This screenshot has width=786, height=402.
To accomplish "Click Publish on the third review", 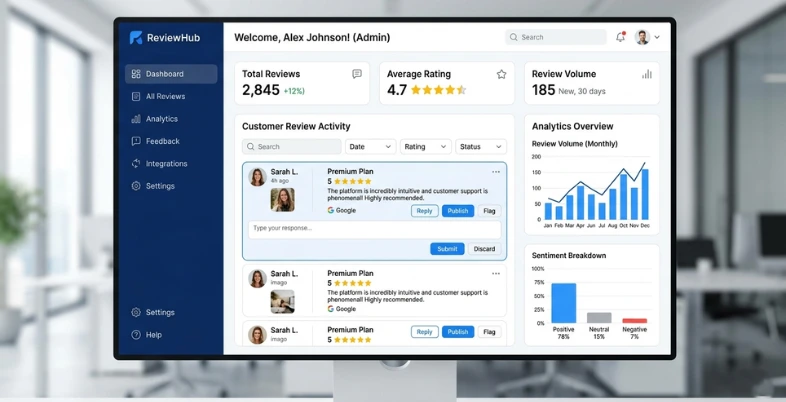I will (x=458, y=332).
